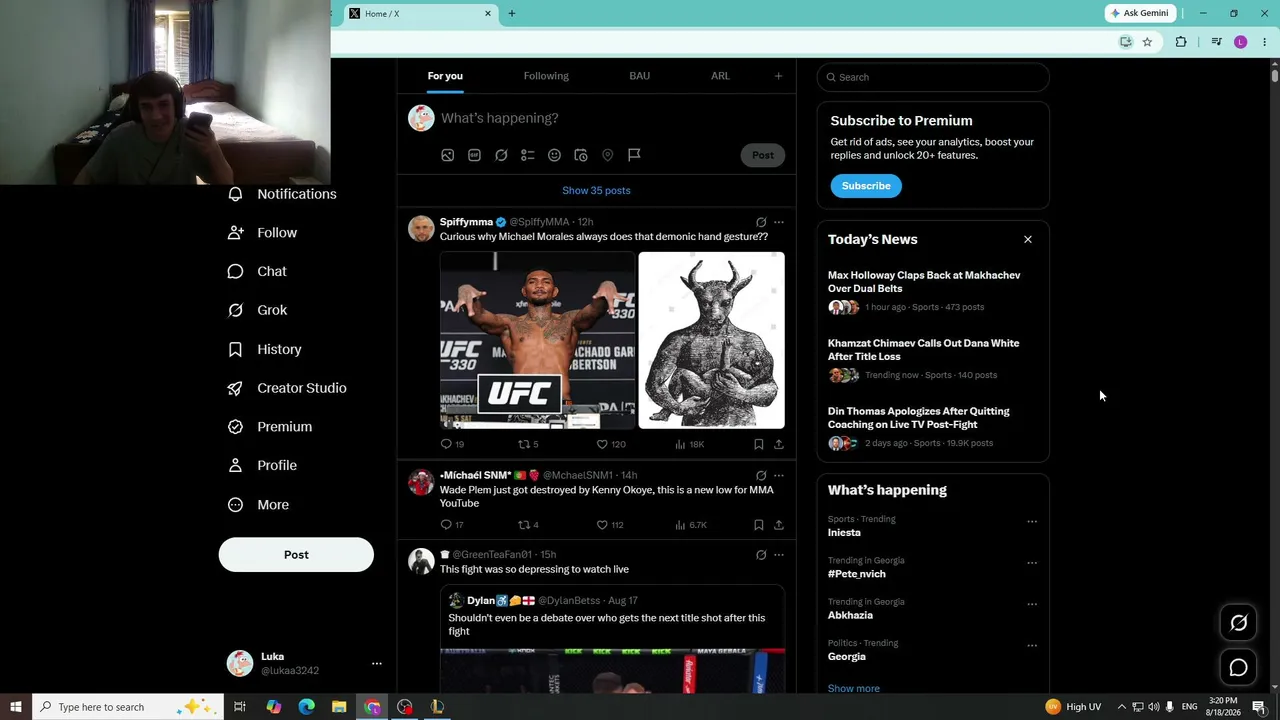
Task: Go to Creator Studio in sidebar
Action: click(x=287, y=388)
